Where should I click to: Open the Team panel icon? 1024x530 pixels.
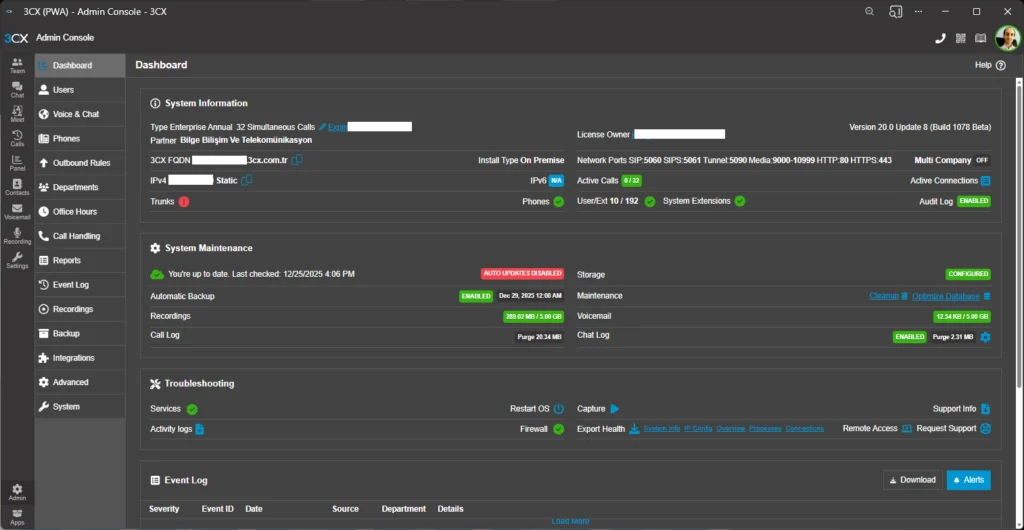click(17, 65)
